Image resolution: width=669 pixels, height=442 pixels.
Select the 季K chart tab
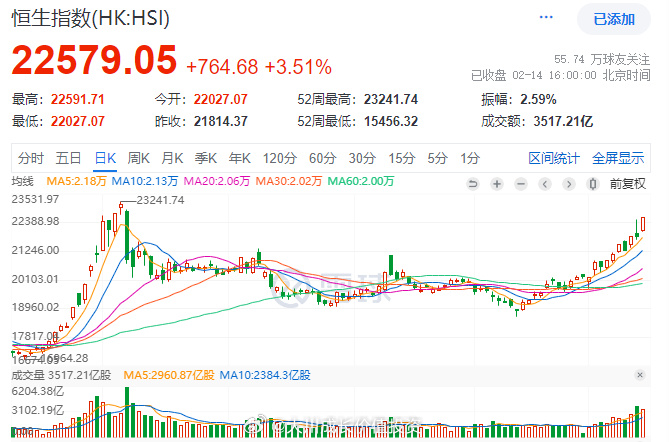coord(206,158)
